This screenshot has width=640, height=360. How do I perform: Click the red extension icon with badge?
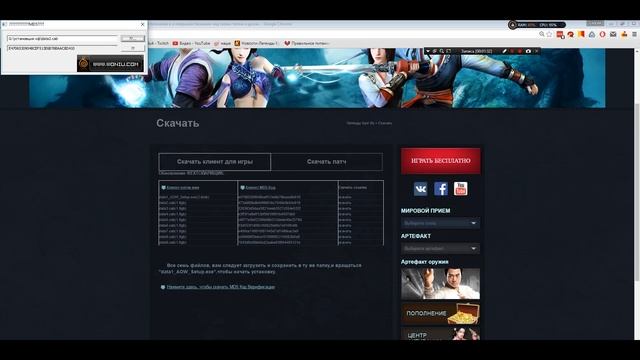(560, 35)
